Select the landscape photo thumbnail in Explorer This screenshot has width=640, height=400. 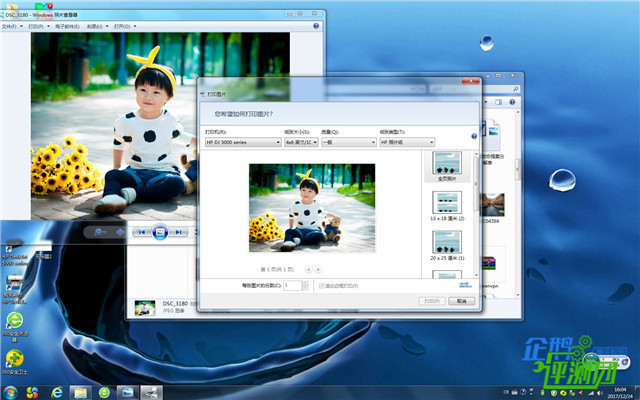(x=493, y=204)
